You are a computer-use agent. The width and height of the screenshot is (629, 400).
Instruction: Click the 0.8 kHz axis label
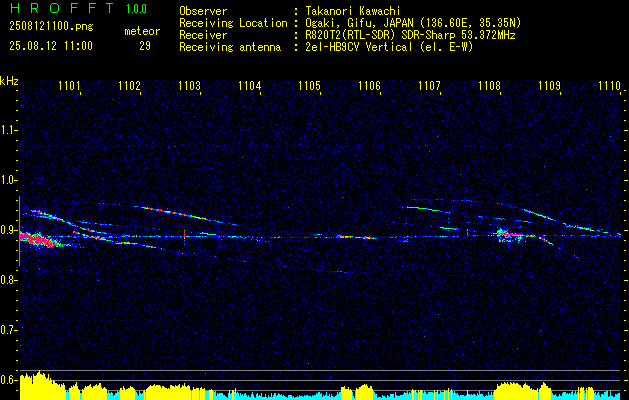[x=7, y=280]
